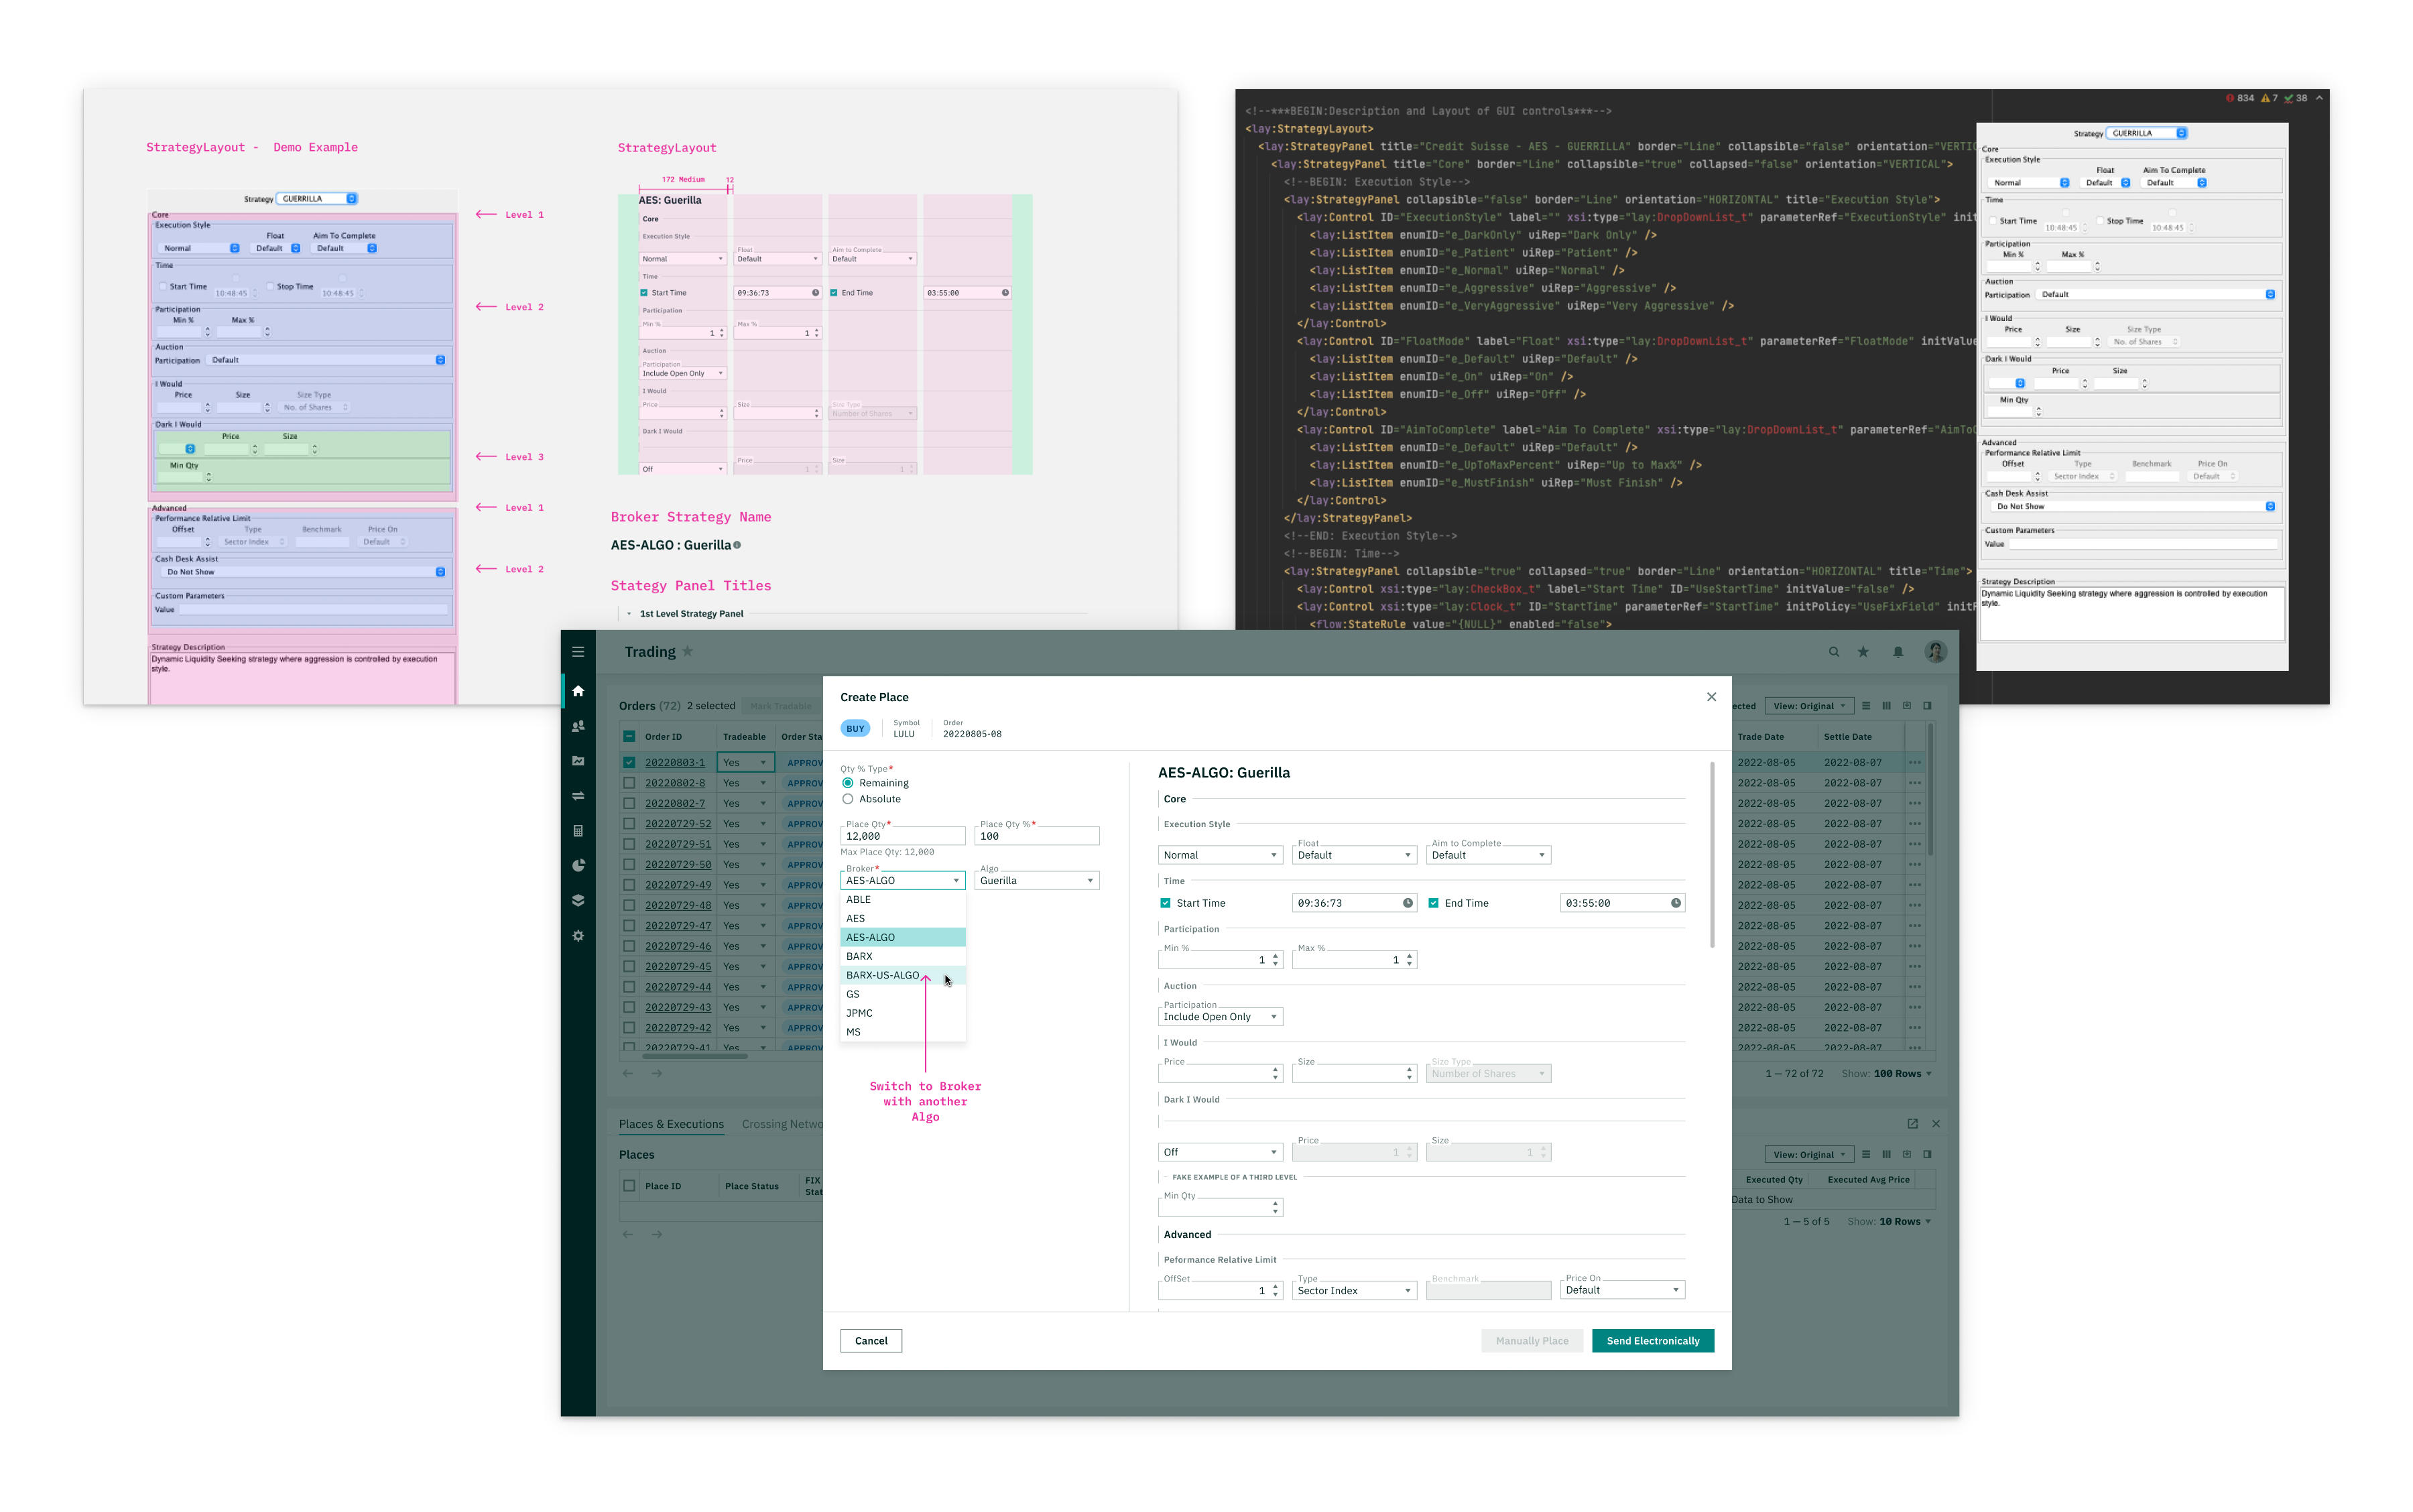Click the Send Electronically button
Screen dimensions: 2413x1512
1652,1341
